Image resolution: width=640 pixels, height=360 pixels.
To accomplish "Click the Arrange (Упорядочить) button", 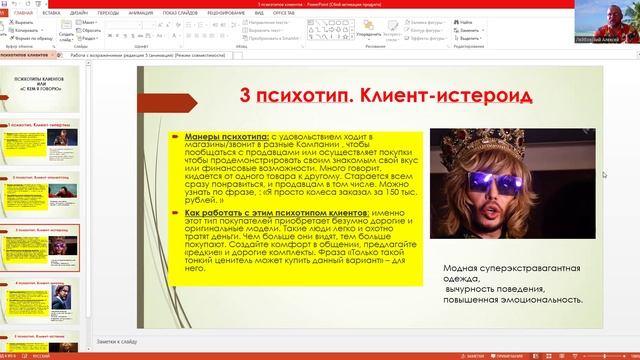I will pos(369,29).
